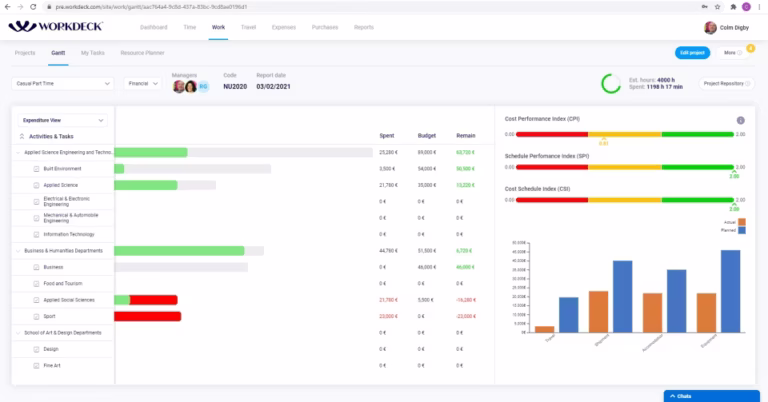
Task: Open the Casual Part Time project dropdown
Action: click(x=63, y=84)
